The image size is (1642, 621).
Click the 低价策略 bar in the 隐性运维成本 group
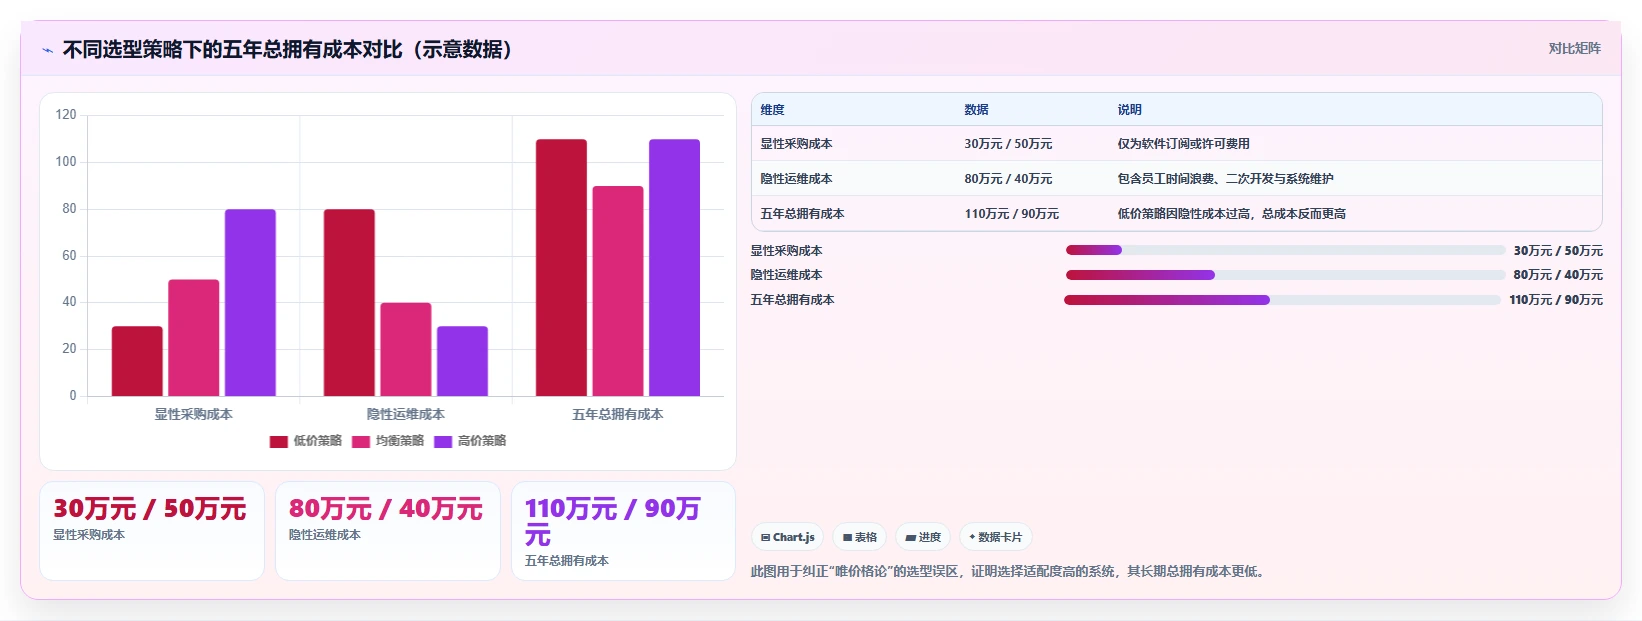pos(349,303)
